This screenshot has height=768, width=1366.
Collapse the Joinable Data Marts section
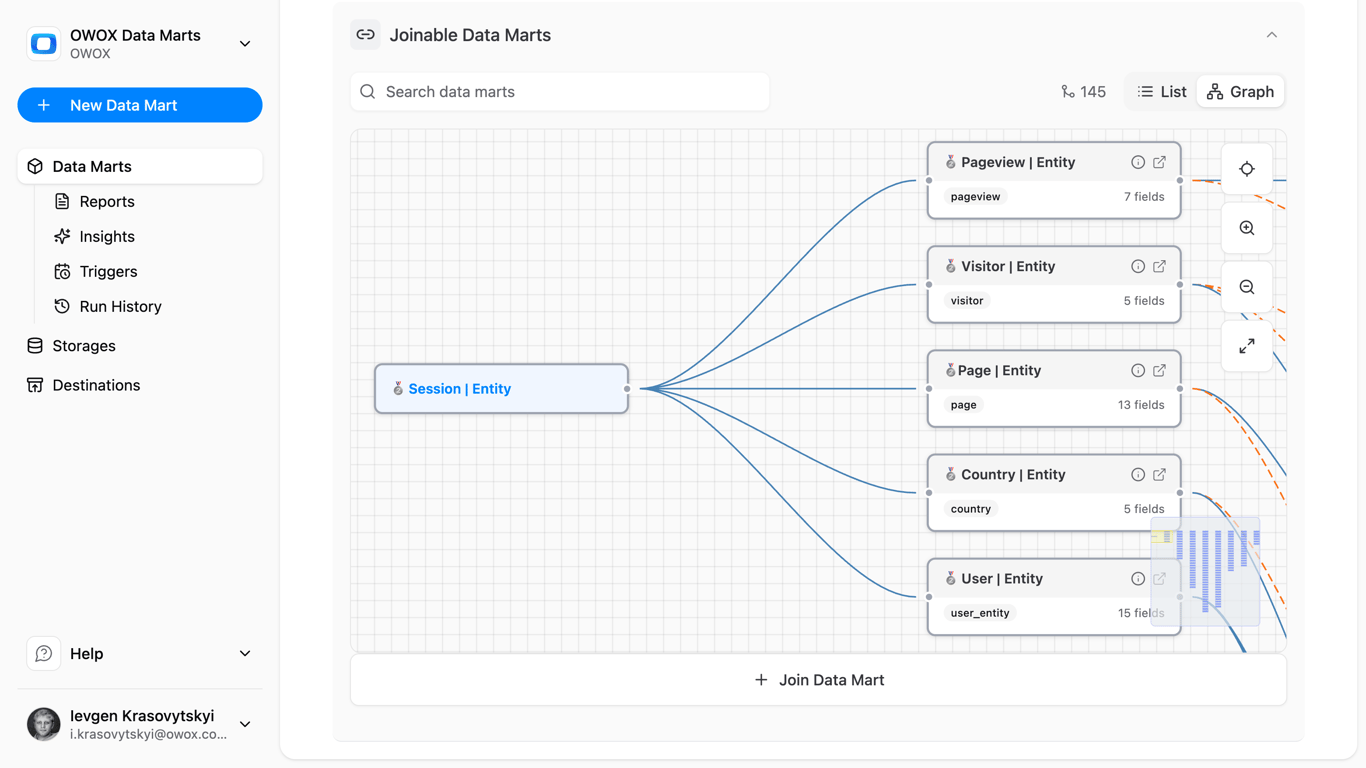[x=1272, y=35]
